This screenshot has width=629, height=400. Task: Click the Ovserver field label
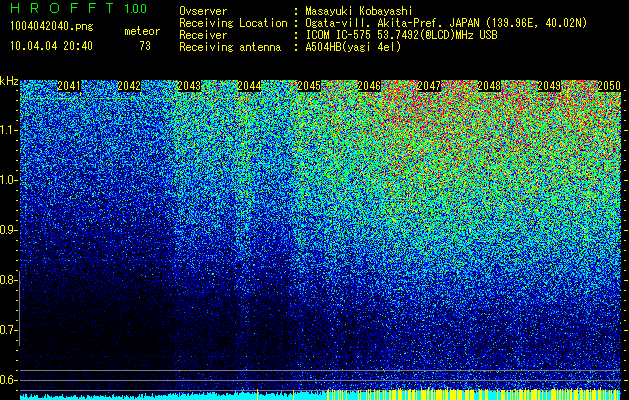pyautogui.click(x=203, y=11)
